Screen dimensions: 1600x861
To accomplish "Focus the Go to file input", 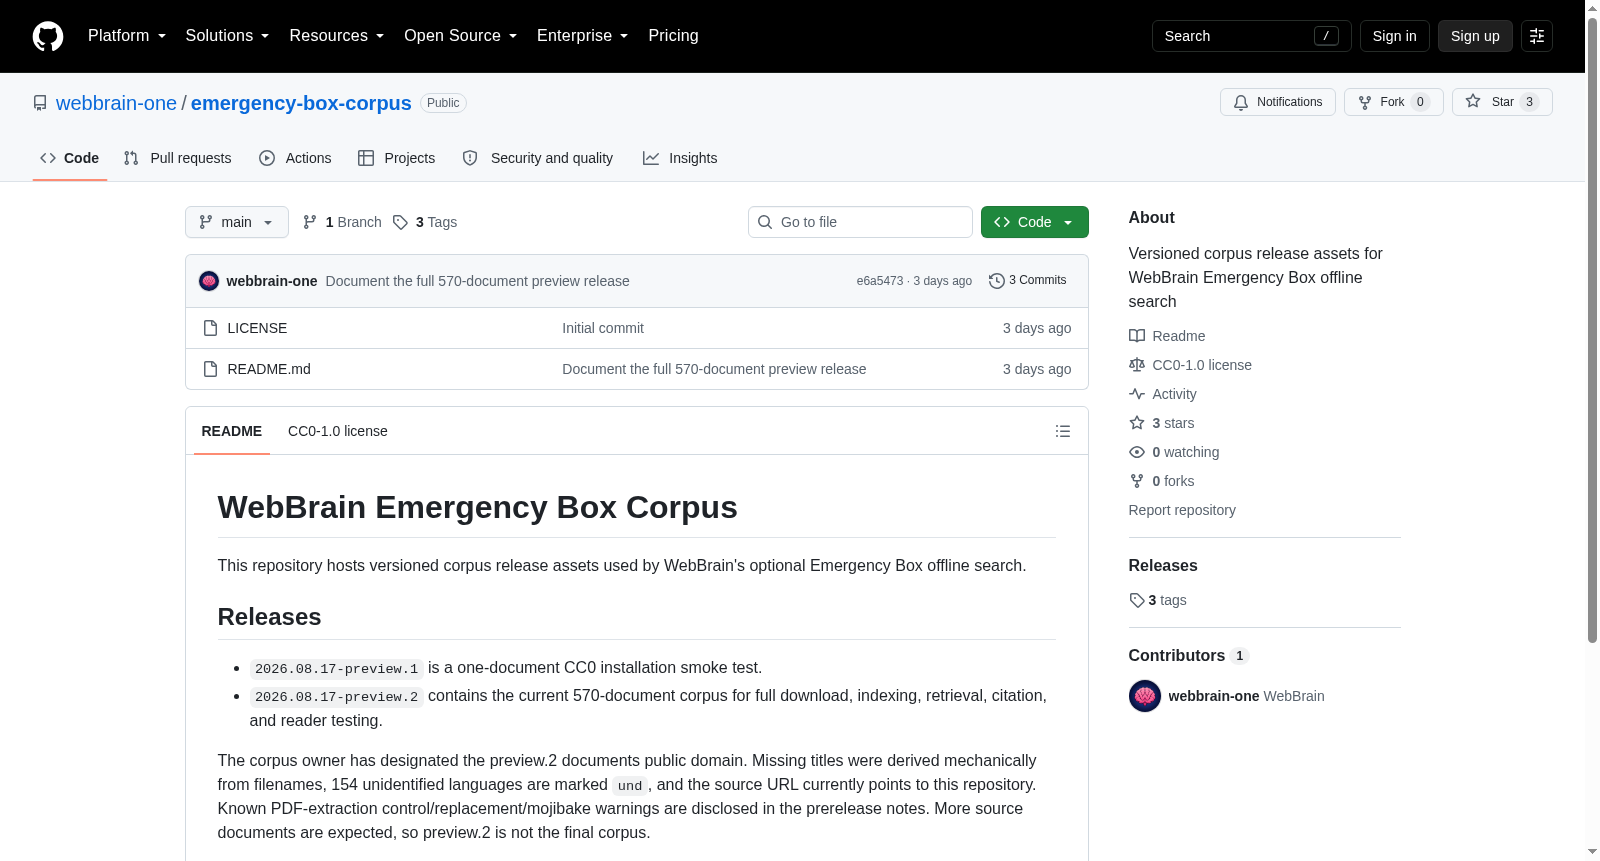I will (x=860, y=222).
